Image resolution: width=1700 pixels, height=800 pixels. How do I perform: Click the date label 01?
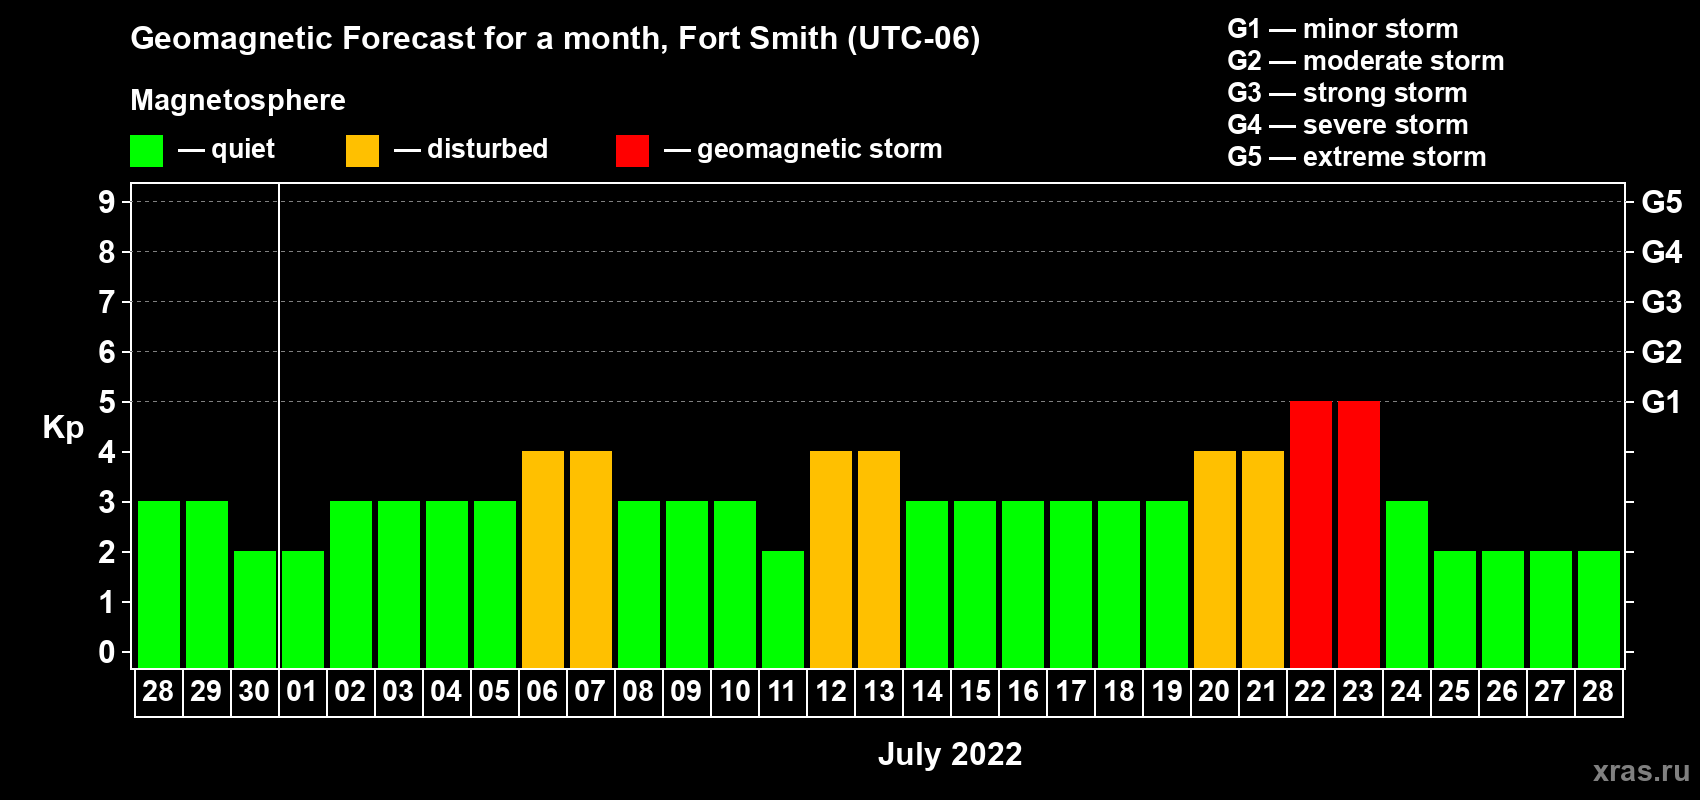tap(302, 692)
